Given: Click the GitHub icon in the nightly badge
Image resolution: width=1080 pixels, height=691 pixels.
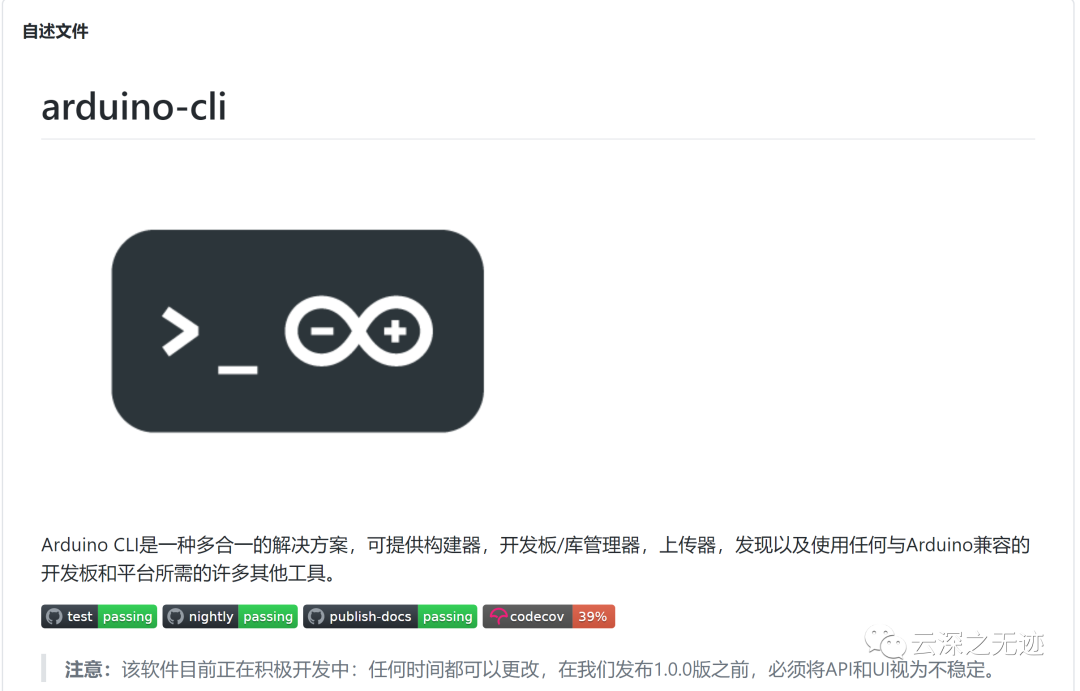Looking at the screenshot, I should (176, 617).
